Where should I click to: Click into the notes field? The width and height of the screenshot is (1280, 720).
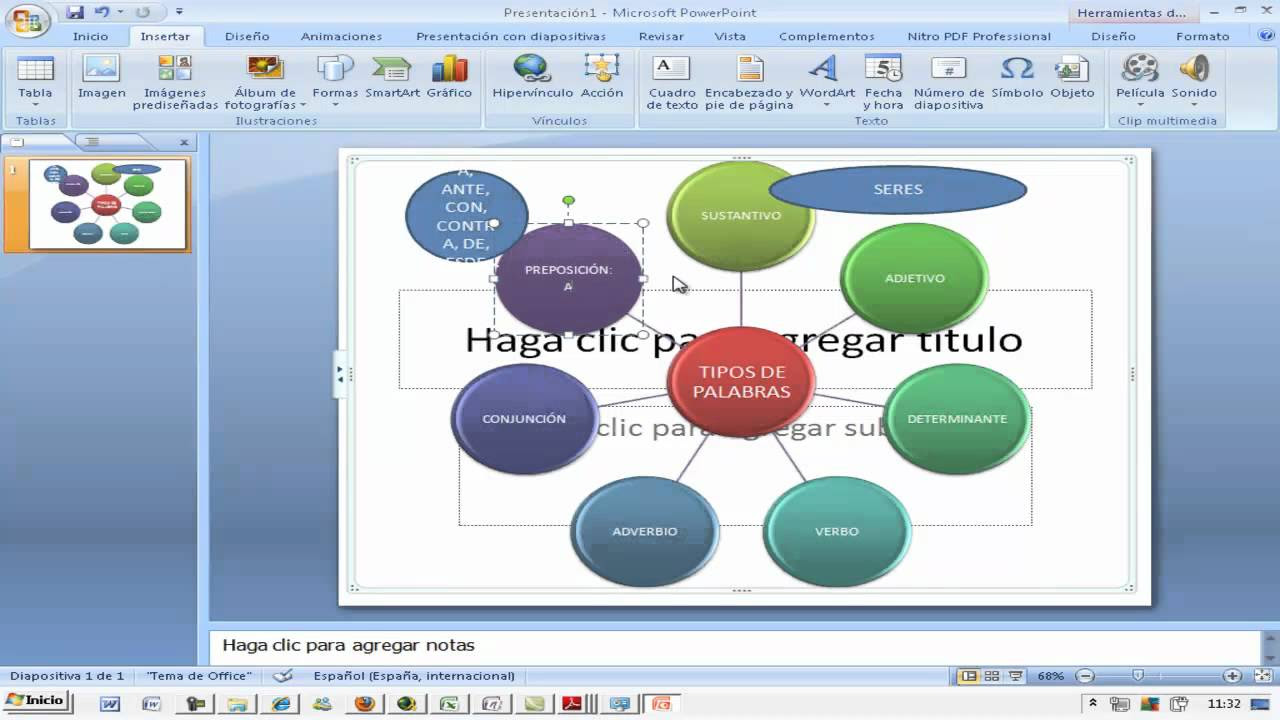pos(734,646)
